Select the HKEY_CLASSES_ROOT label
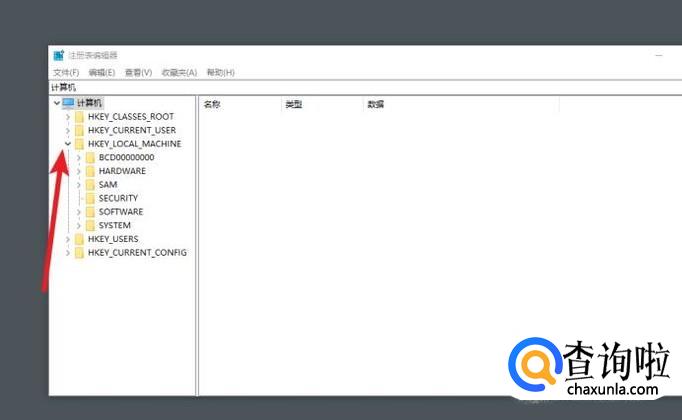The width and height of the screenshot is (682, 420). tap(131, 117)
